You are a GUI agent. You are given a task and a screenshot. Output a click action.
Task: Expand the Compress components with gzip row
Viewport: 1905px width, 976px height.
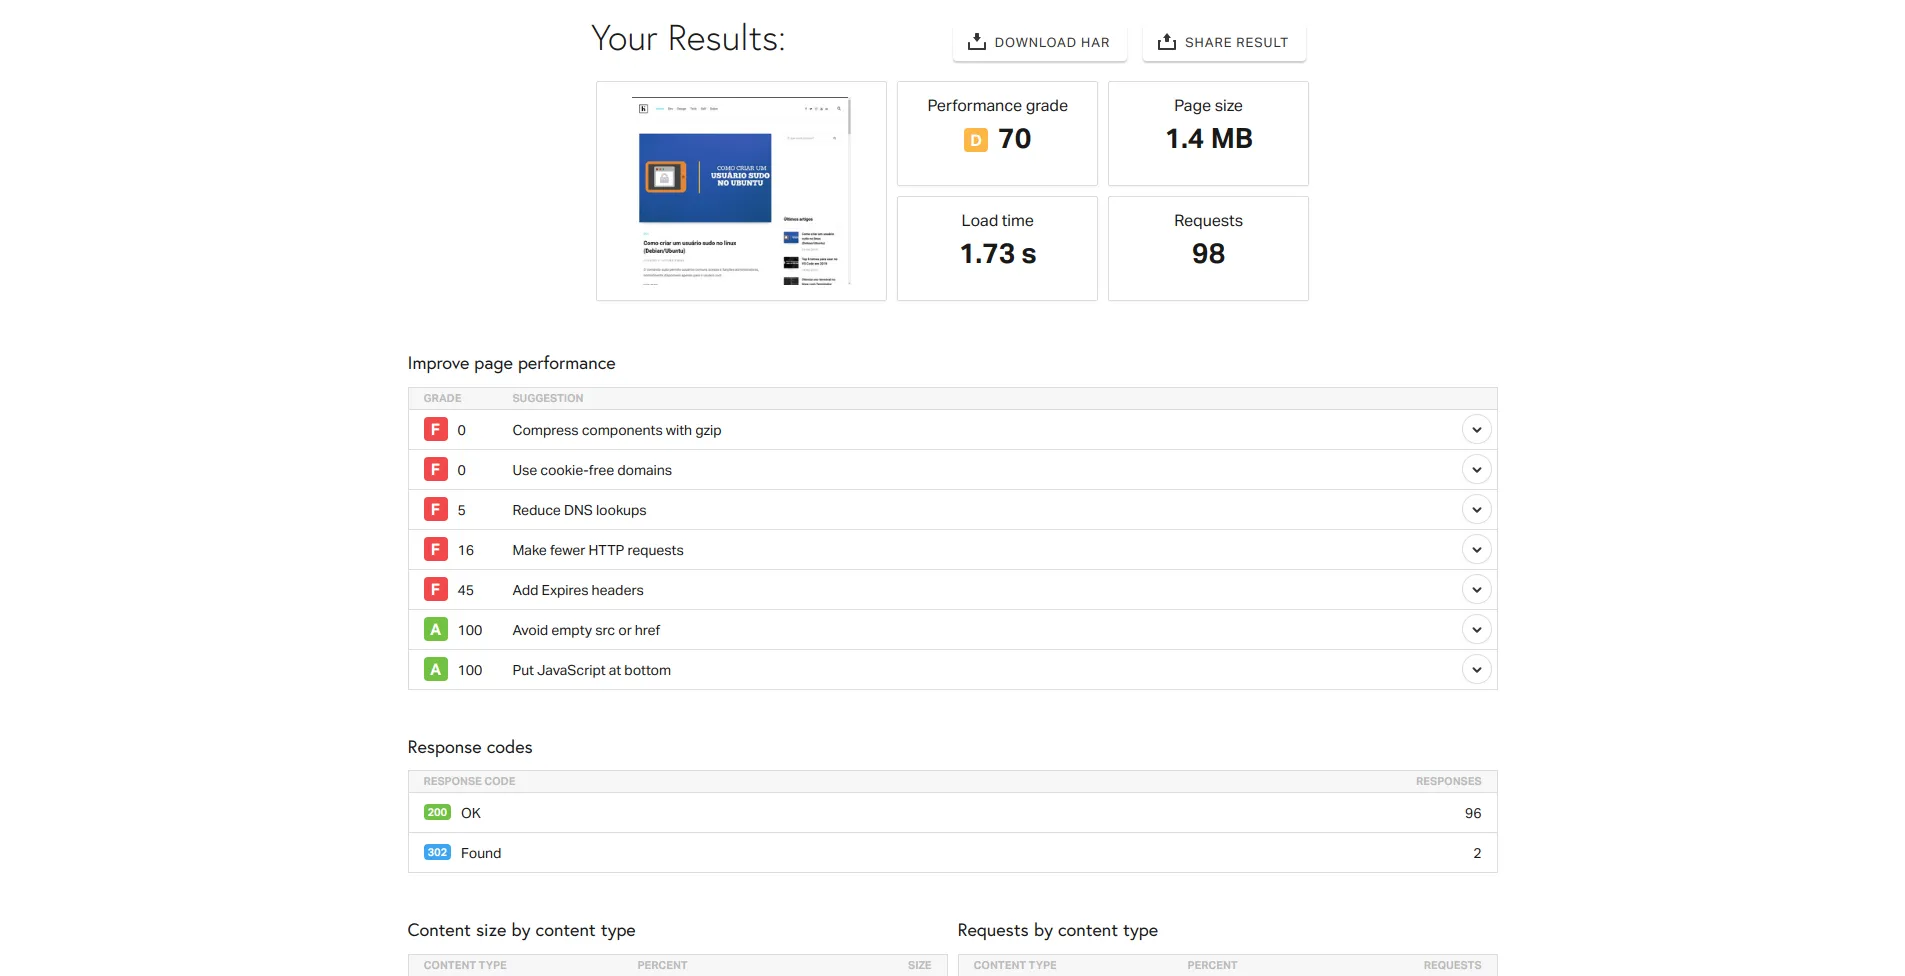(x=1476, y=430)
